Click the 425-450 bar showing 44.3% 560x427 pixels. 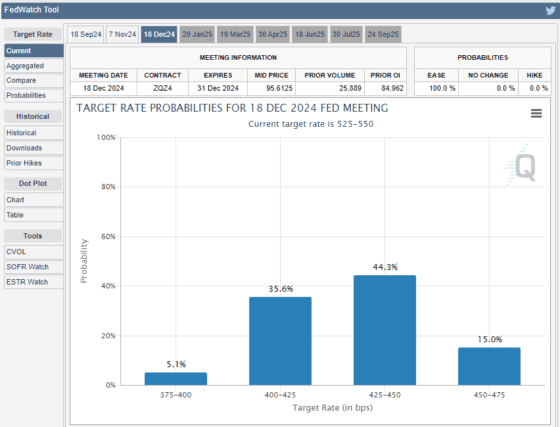(x=385, y=330)
